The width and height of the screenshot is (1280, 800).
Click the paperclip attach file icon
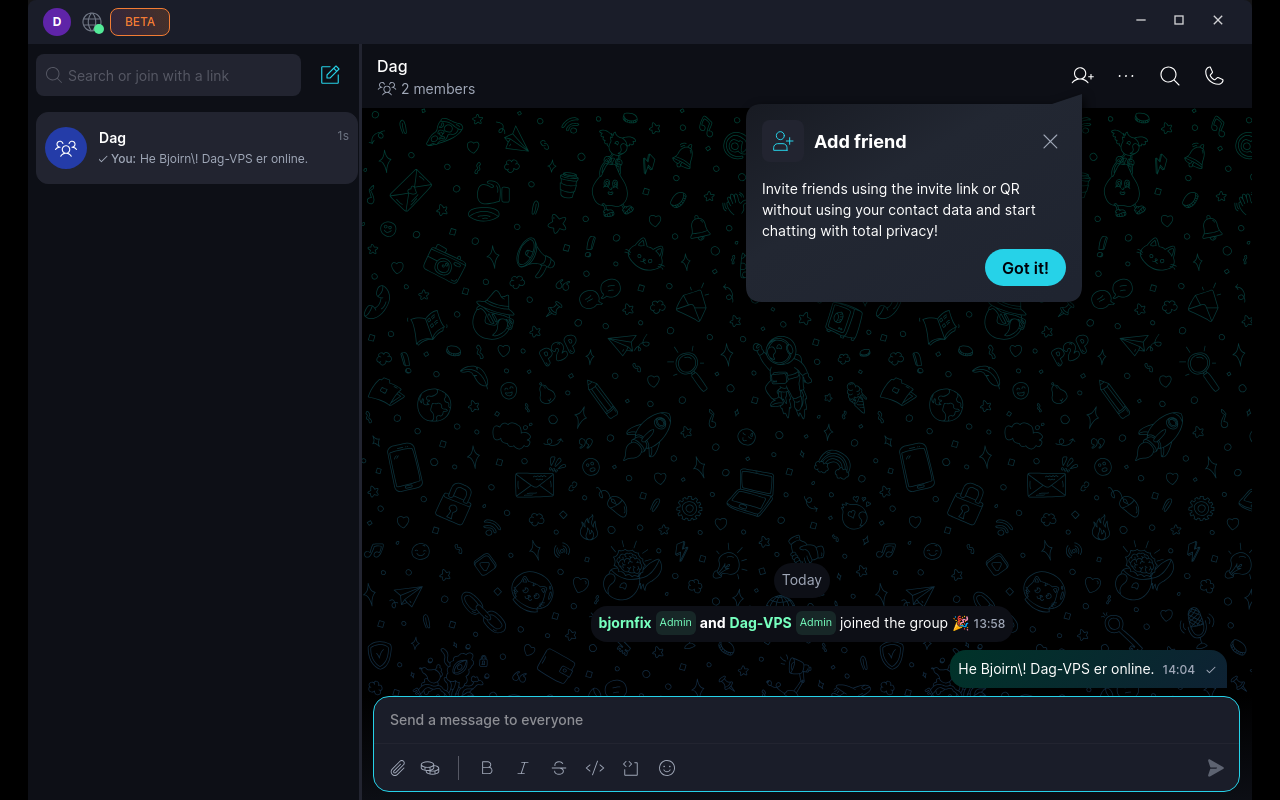(398, 768)
